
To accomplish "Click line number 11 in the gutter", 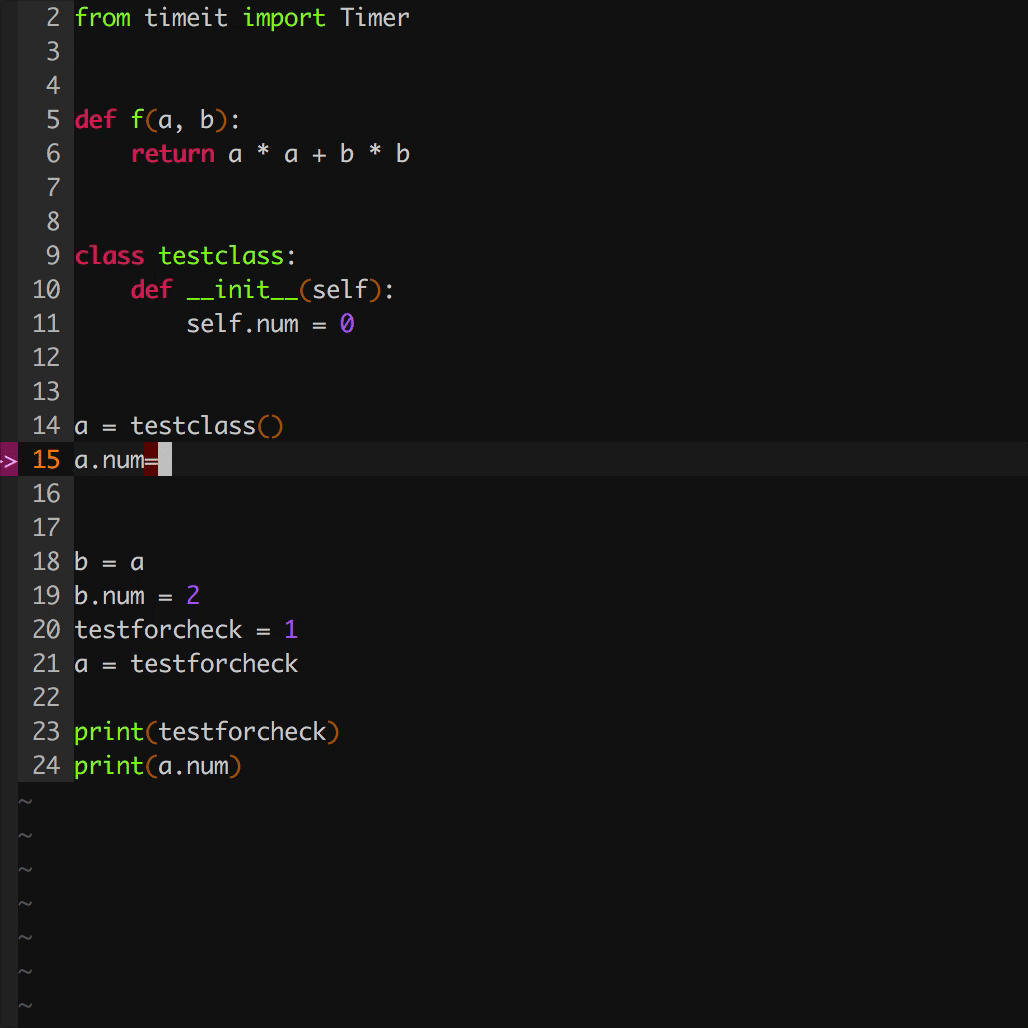I will point(46,324).
